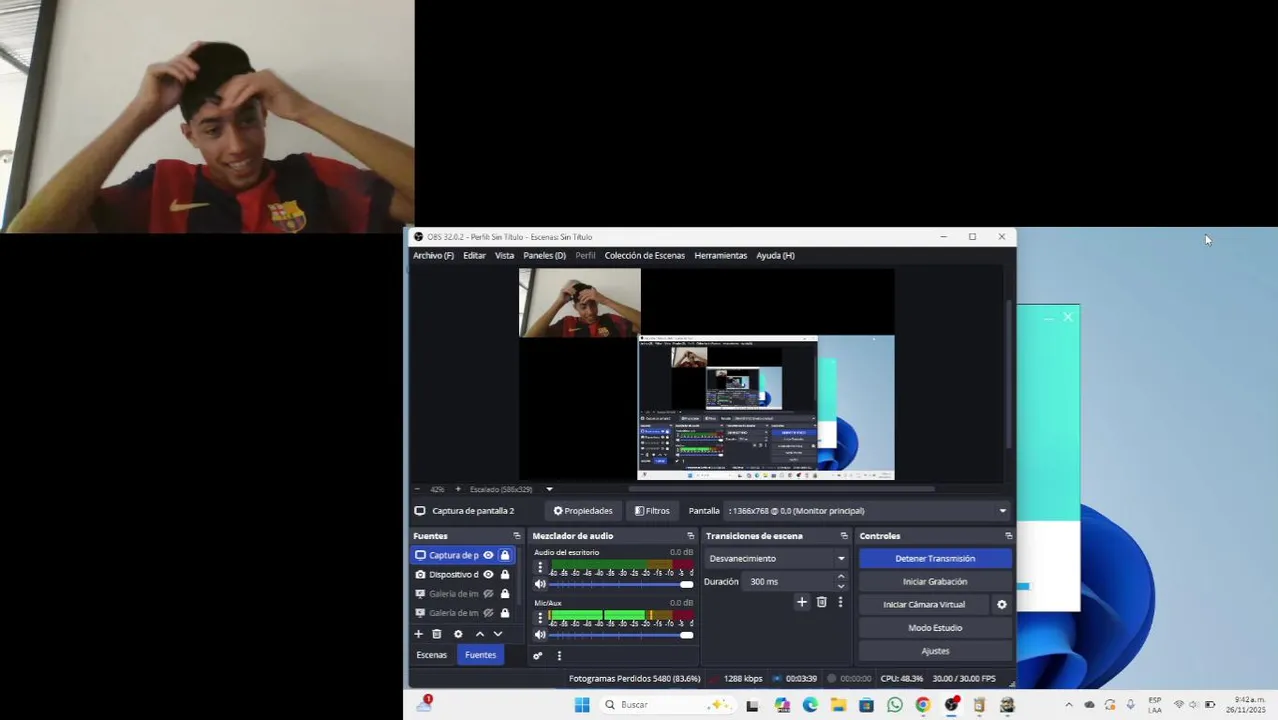
Task: Mute the Audio del escritorio channel
Action: click(x=541, y=584)
